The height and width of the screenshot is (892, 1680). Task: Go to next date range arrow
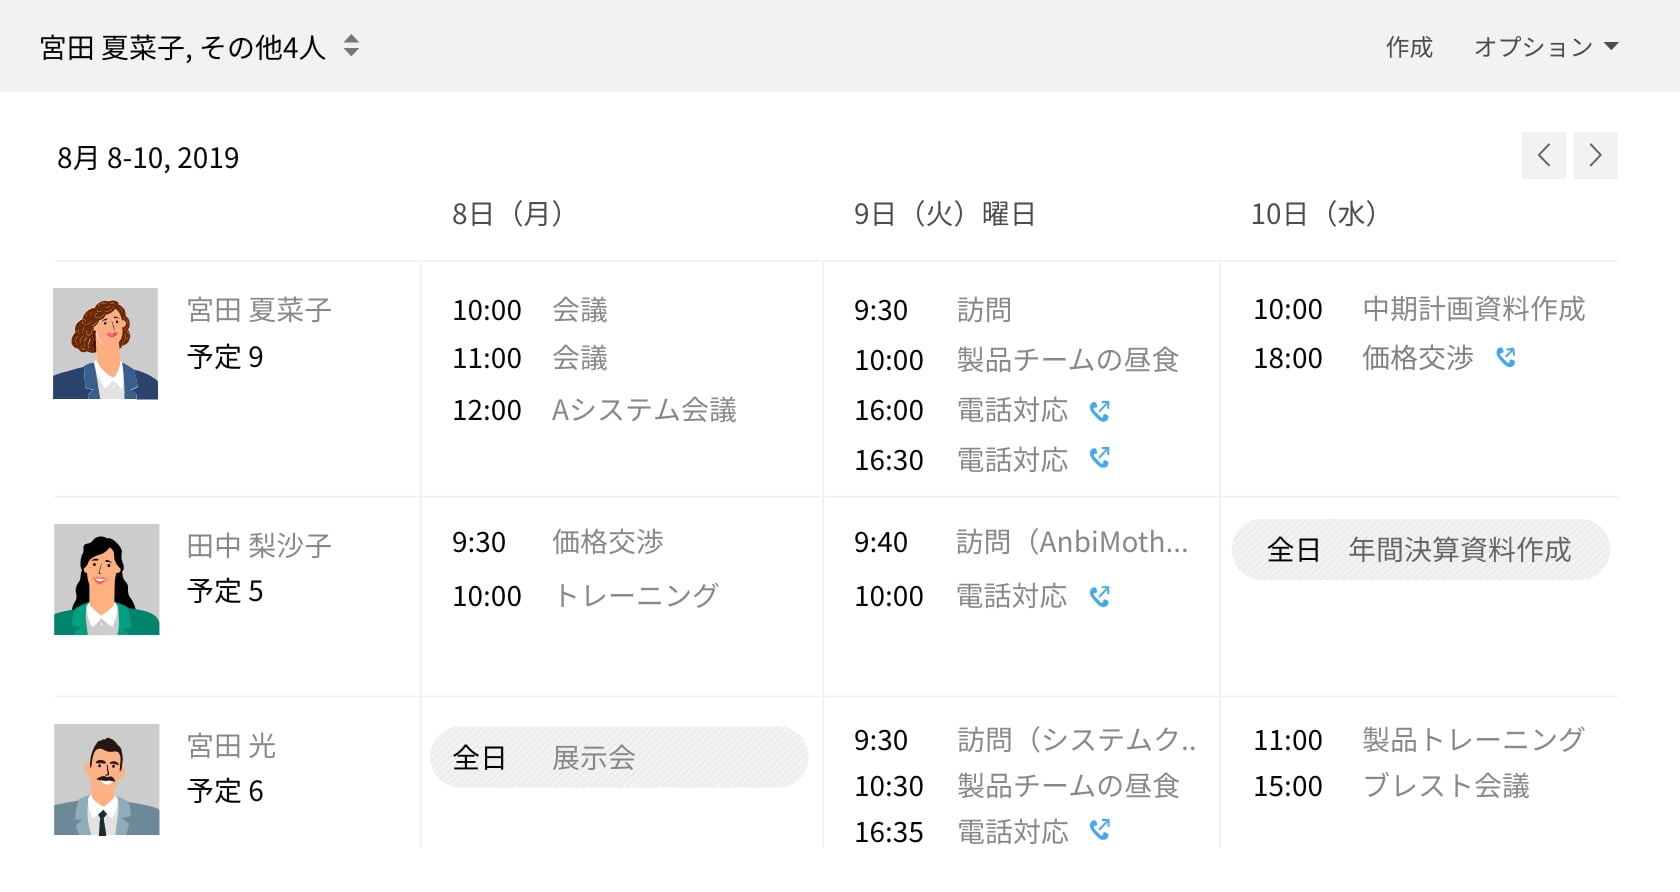[1595, 156]
